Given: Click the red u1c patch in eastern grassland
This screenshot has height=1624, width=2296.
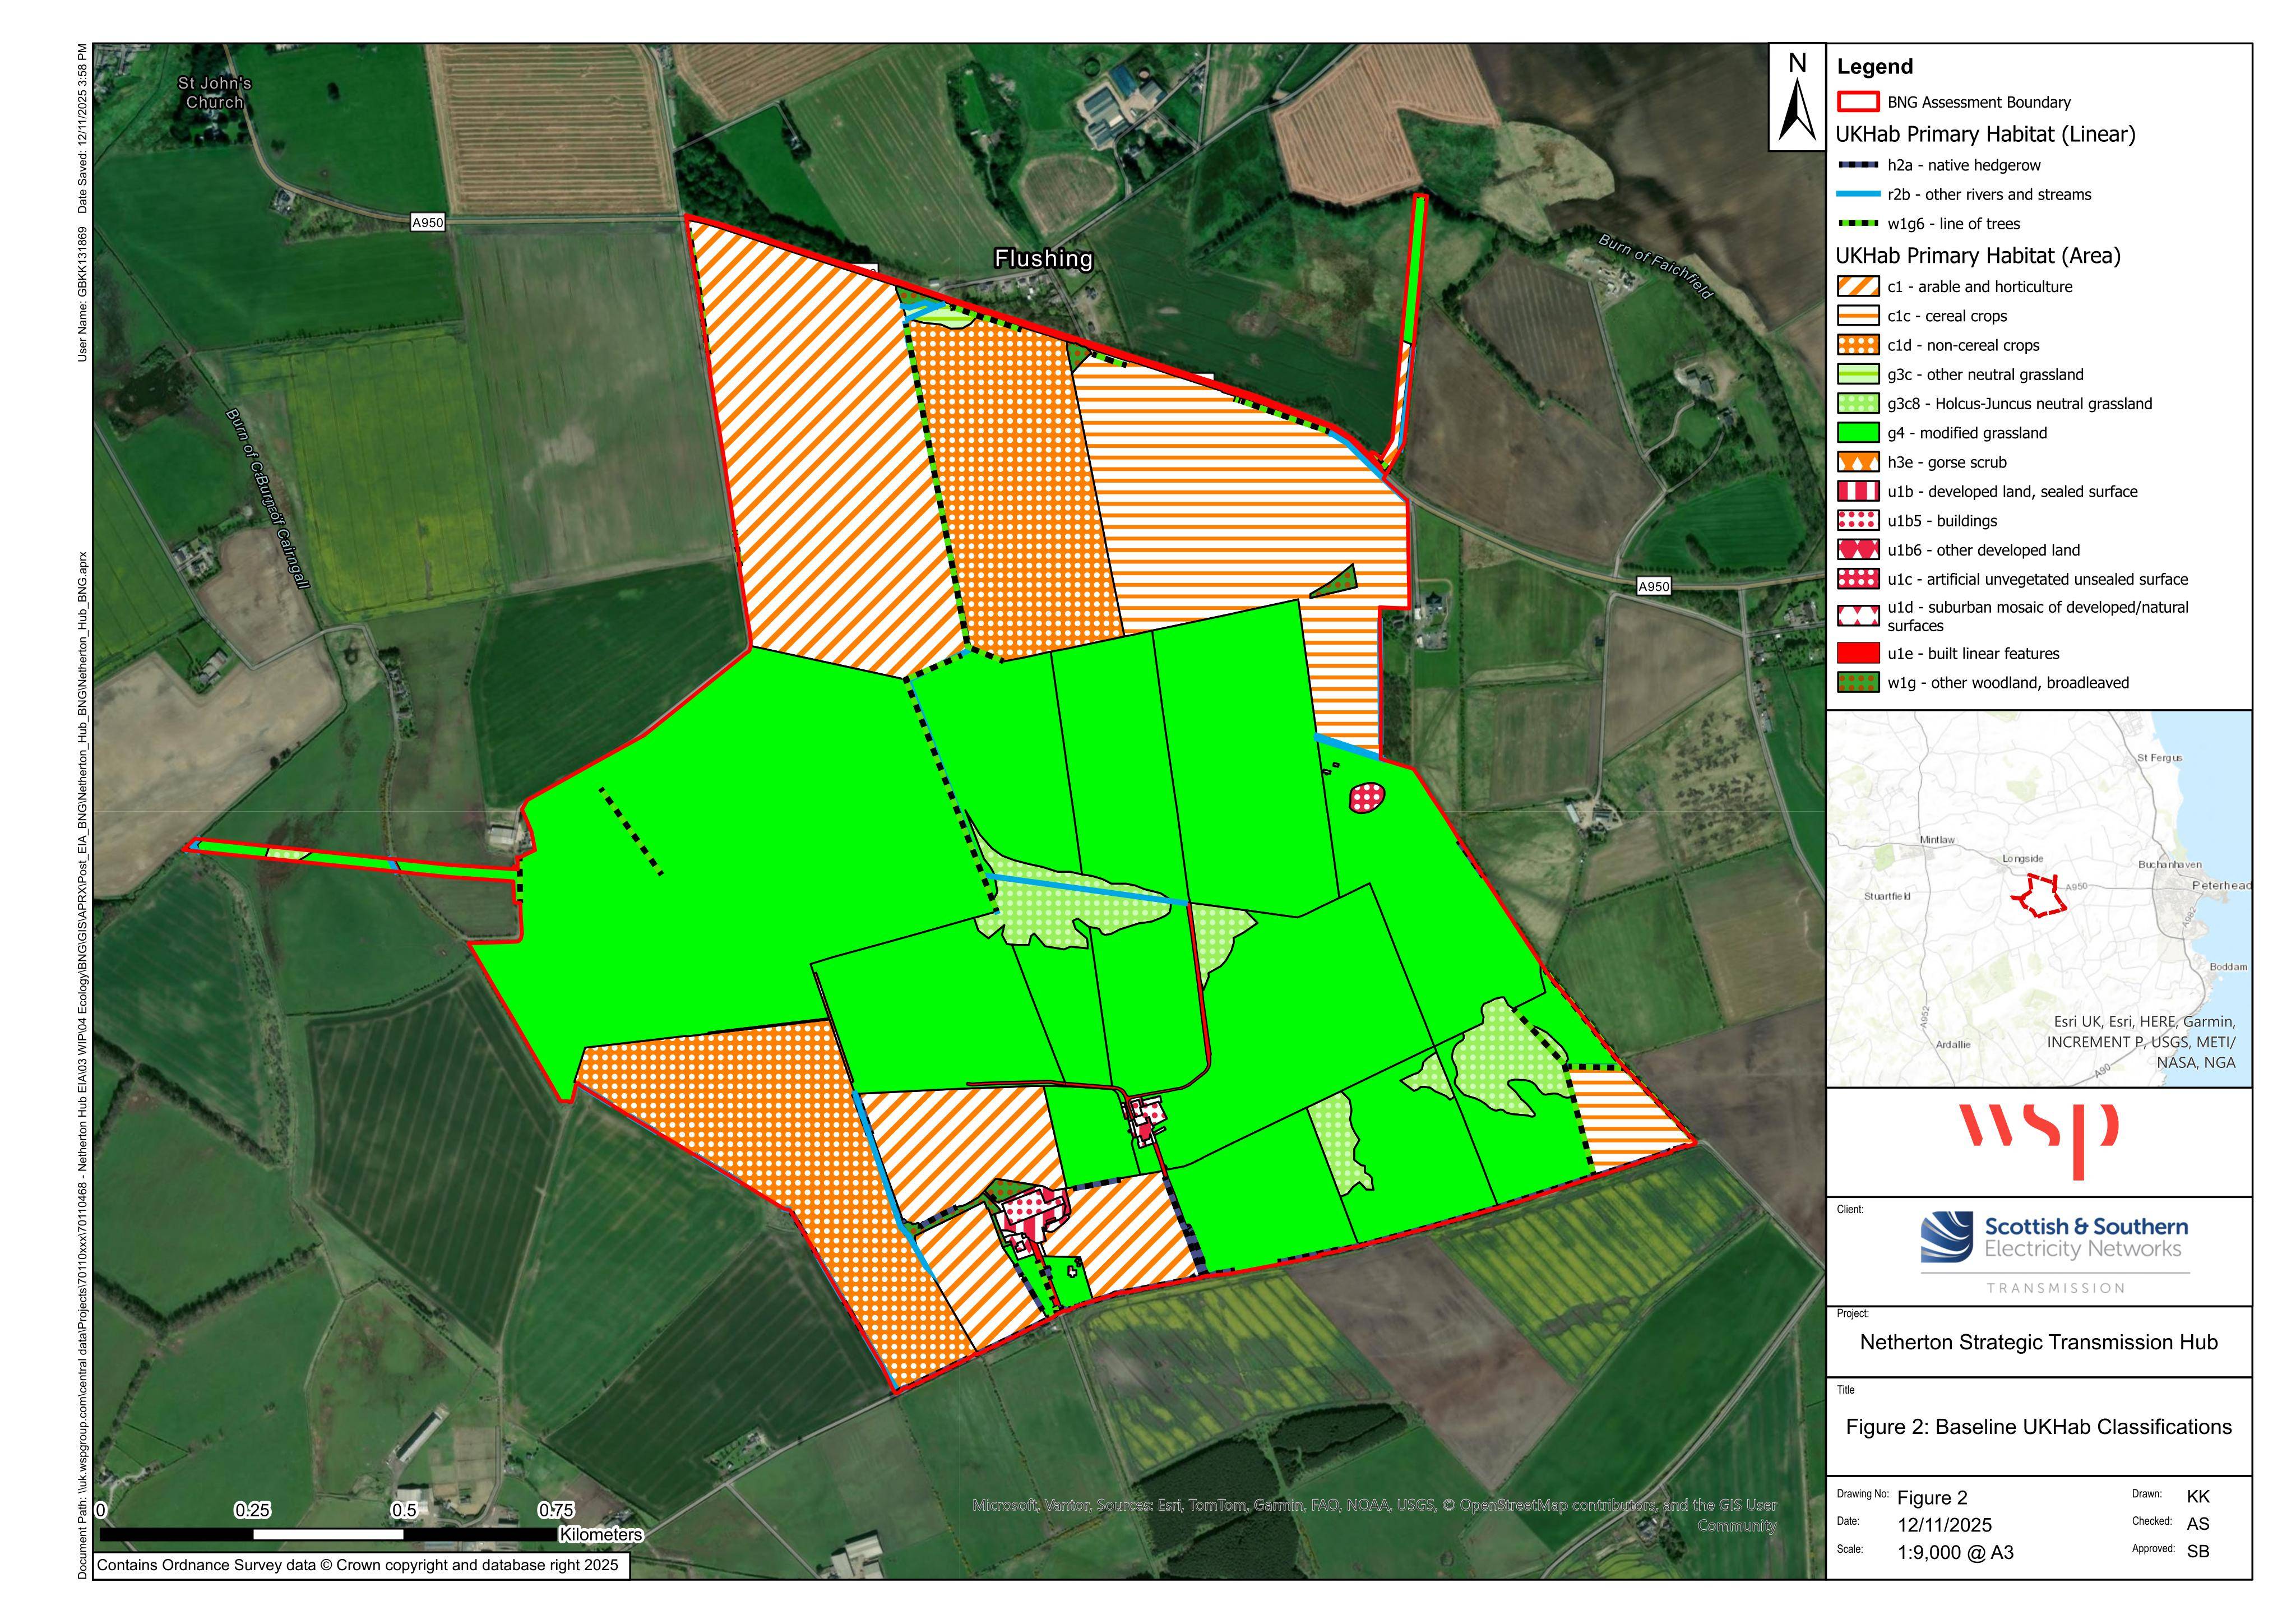Looking at the screenshot, I should [x=1367, y=797].
